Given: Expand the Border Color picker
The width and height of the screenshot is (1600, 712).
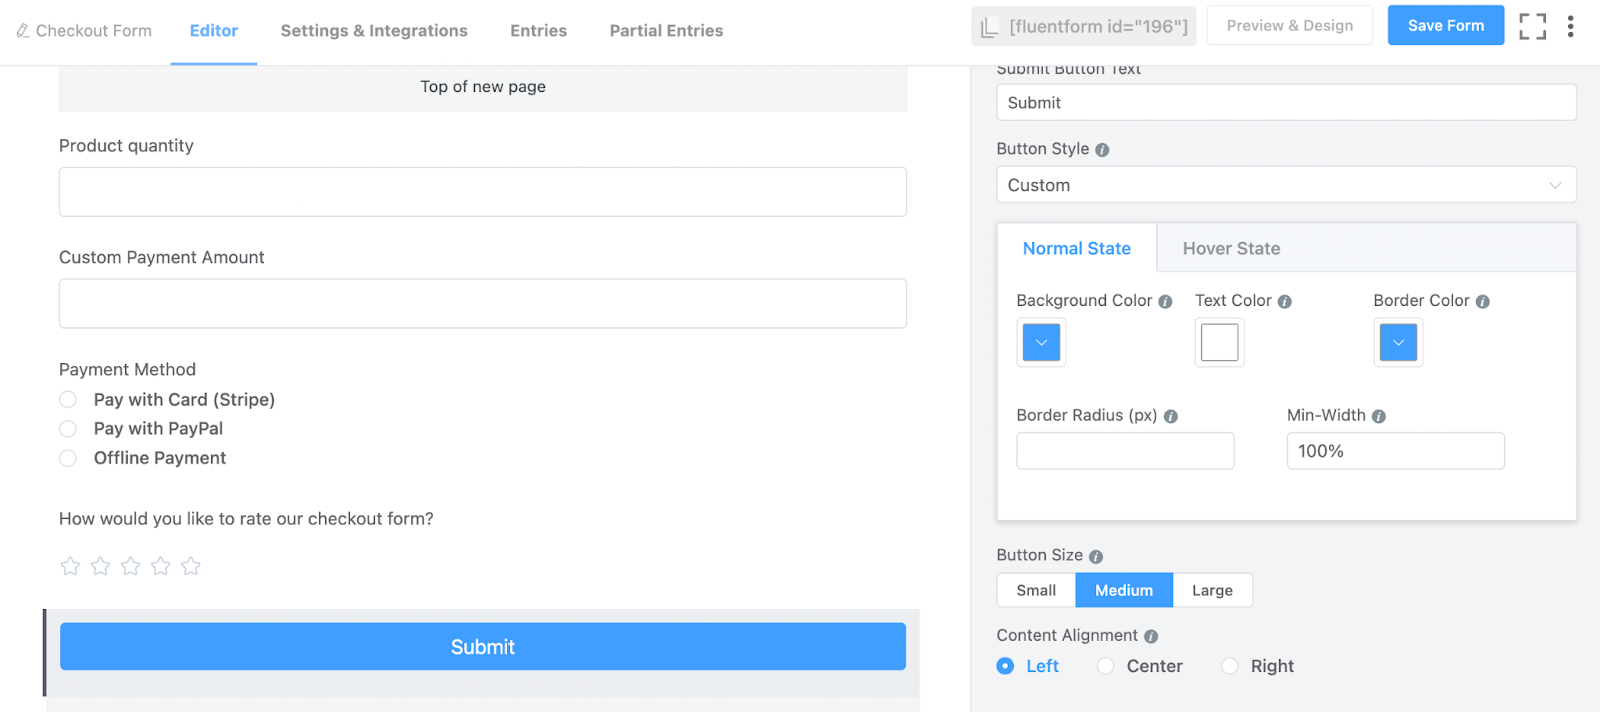Looking at the screenshot, I should 1398,343.
